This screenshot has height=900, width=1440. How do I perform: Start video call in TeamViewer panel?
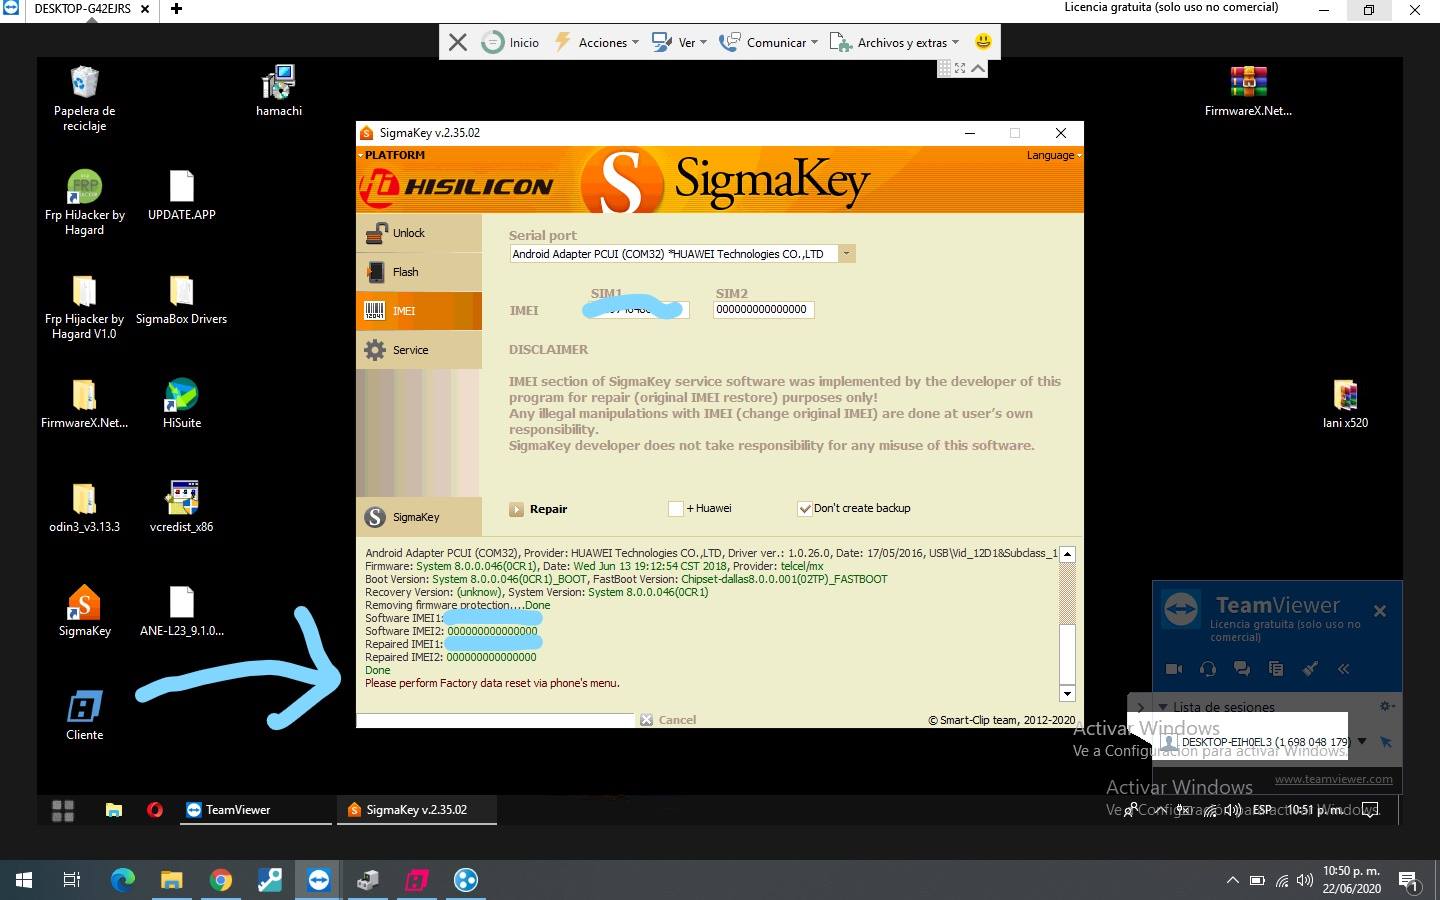[x=1174, y=669]
